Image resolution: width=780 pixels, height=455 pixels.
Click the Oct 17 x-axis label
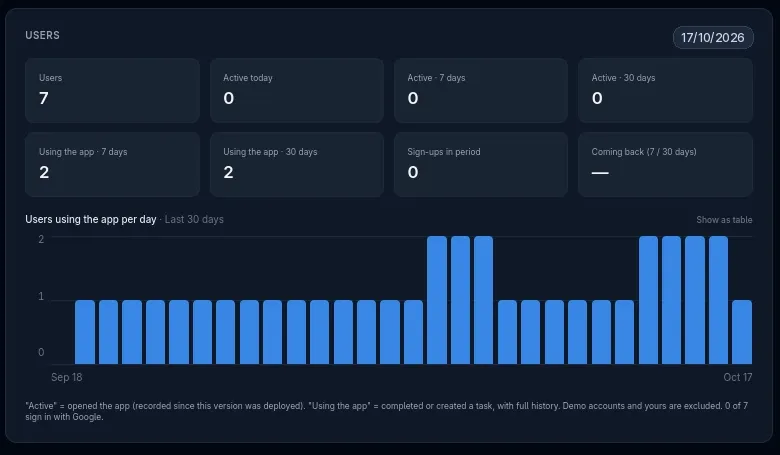[738, 377]
